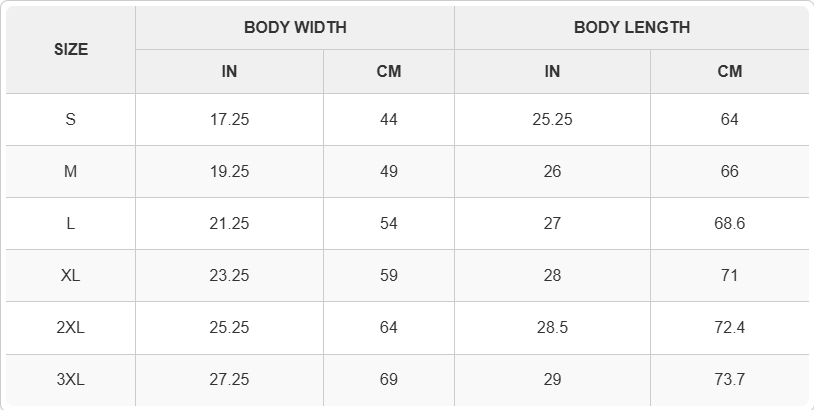This screenshot has width=814, height=410.
Task: Click the 69 cm width cell
Action: coord(389,379)
